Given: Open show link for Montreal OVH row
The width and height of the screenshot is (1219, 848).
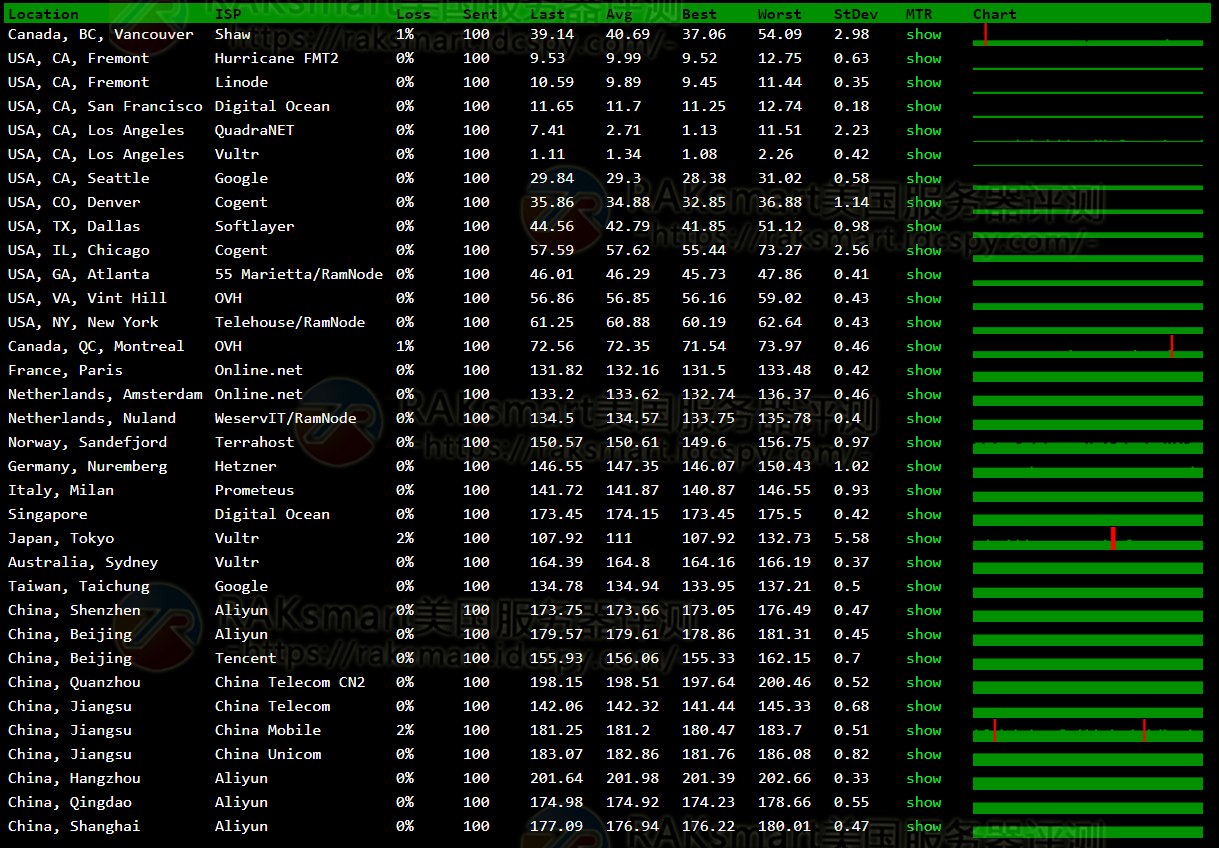Looking at the screenshot, I should tap(924, 346).
